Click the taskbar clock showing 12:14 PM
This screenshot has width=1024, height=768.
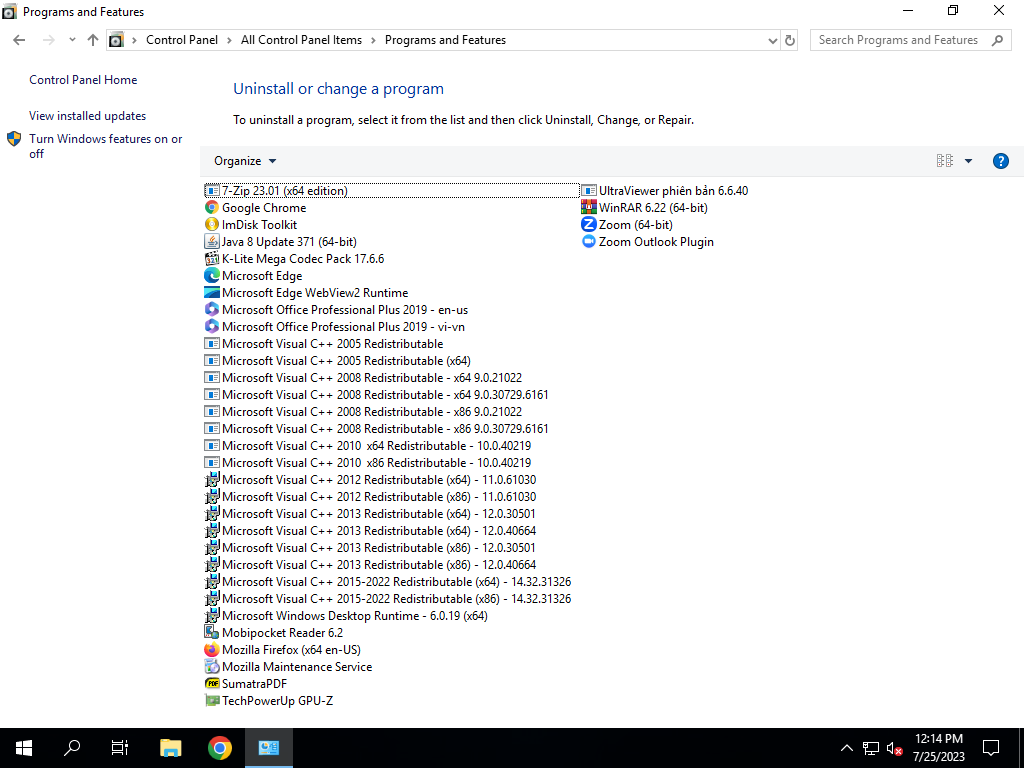point(938,748)
